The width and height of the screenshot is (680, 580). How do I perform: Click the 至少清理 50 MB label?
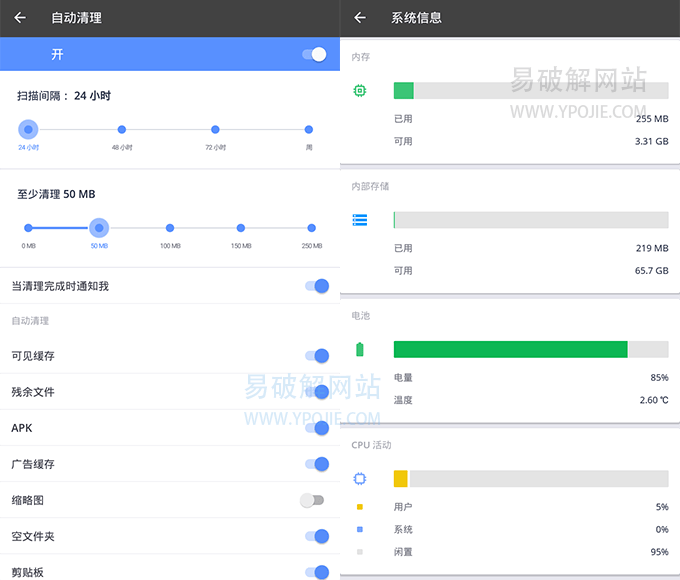tap(56, 194)
